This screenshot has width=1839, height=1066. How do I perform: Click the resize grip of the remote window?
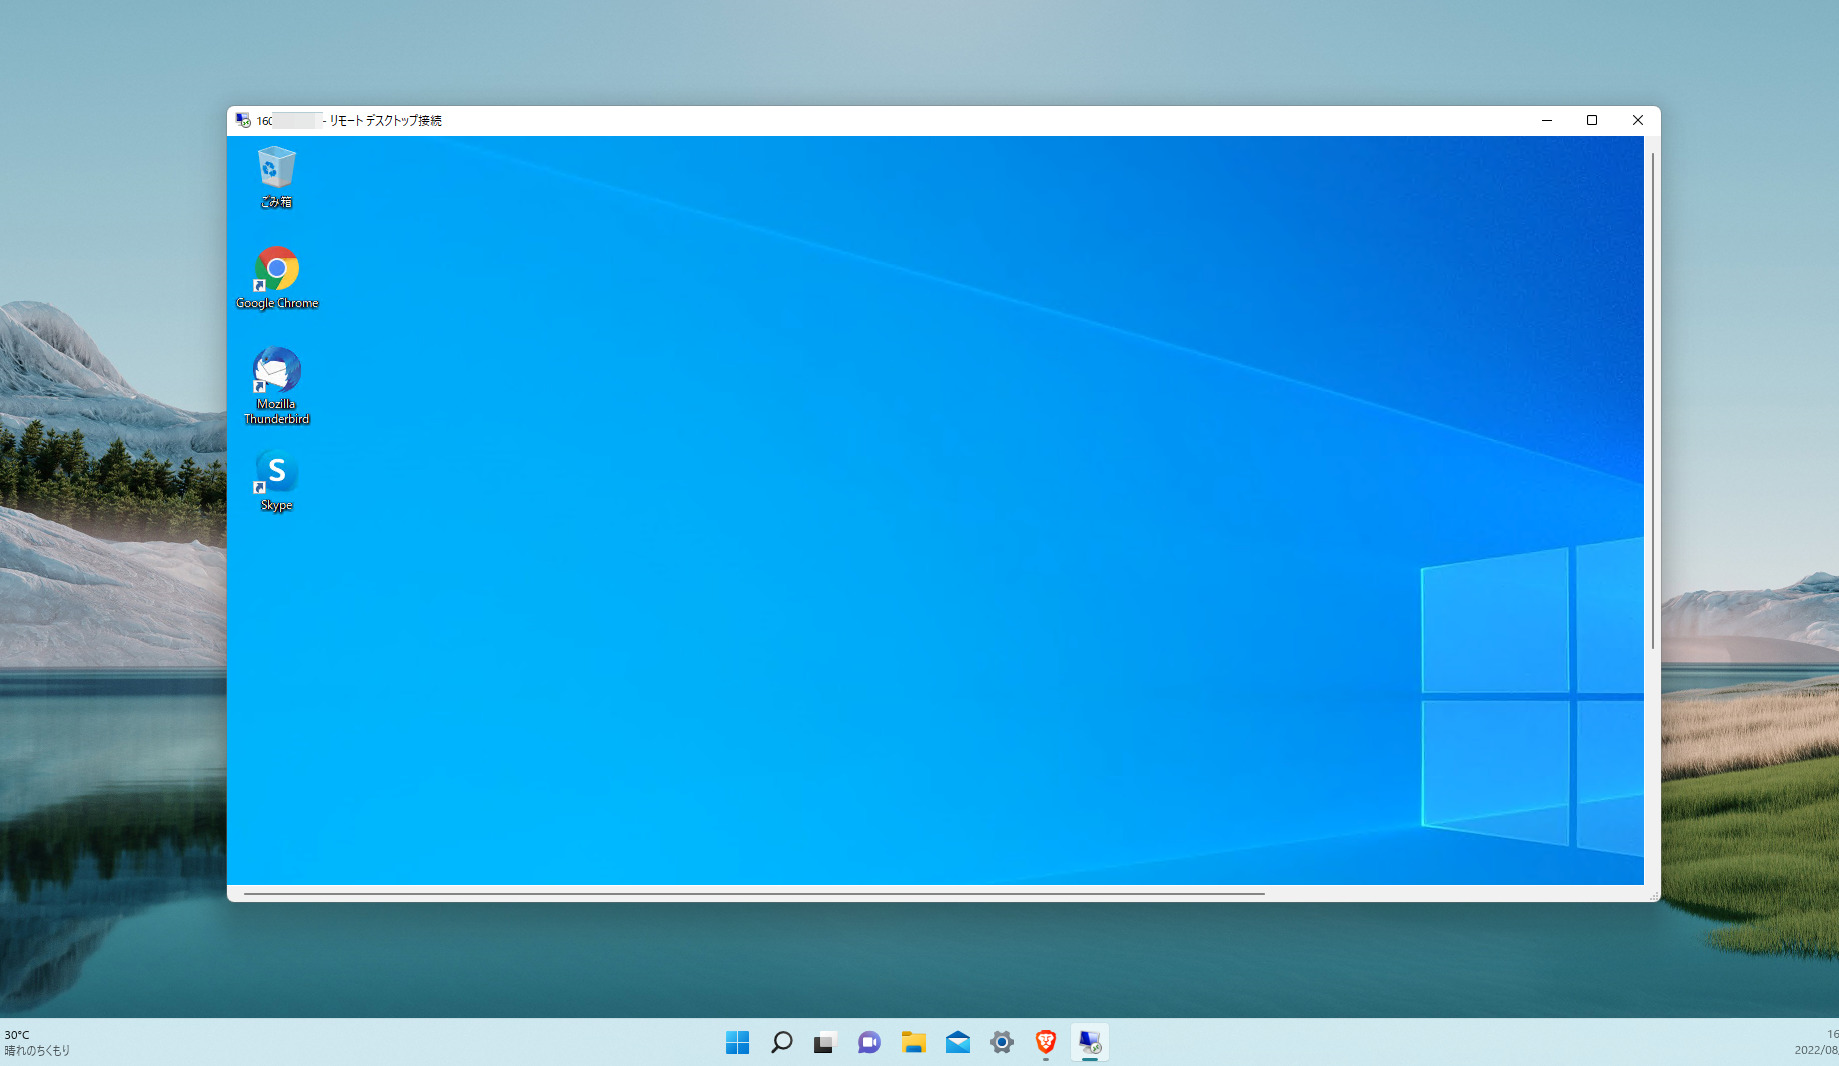click(x=1654, y=894)
